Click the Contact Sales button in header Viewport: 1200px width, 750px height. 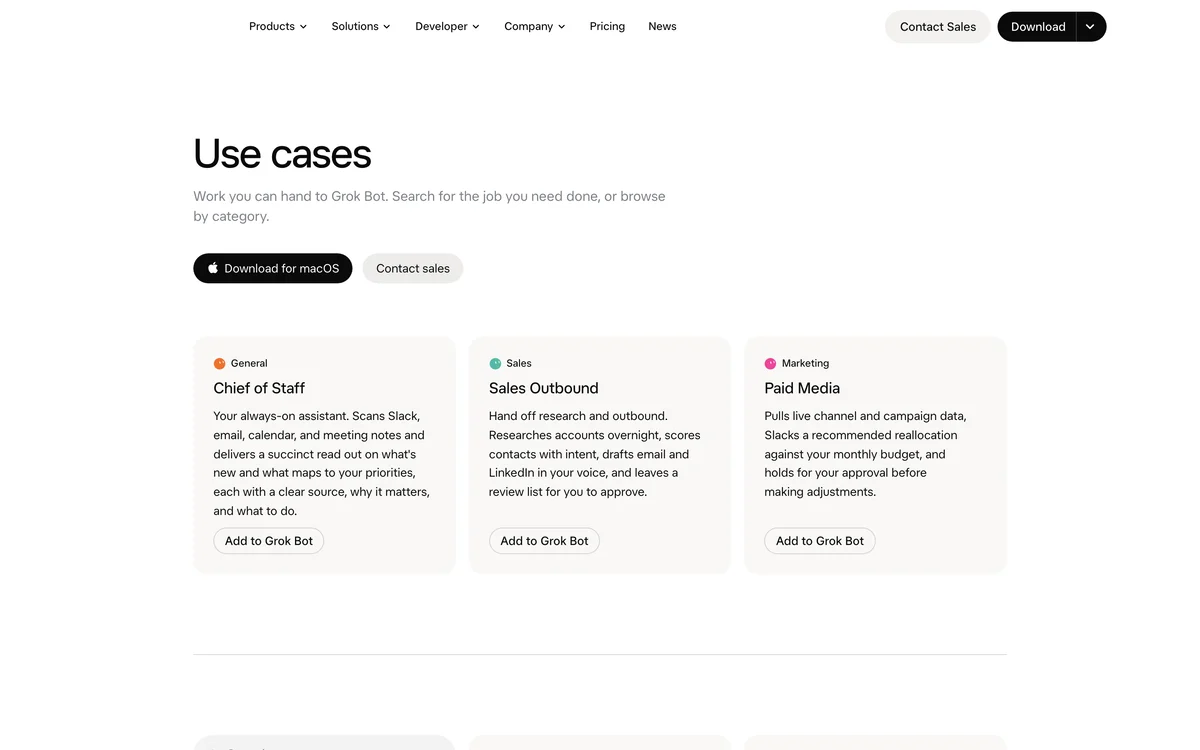(x=938, y=27)
